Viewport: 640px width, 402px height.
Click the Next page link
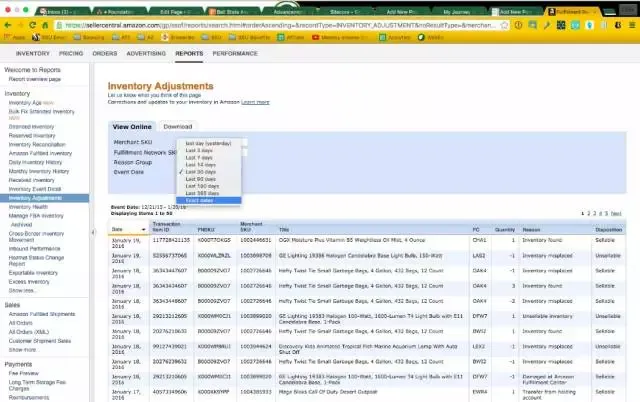(x=616, y=213)
